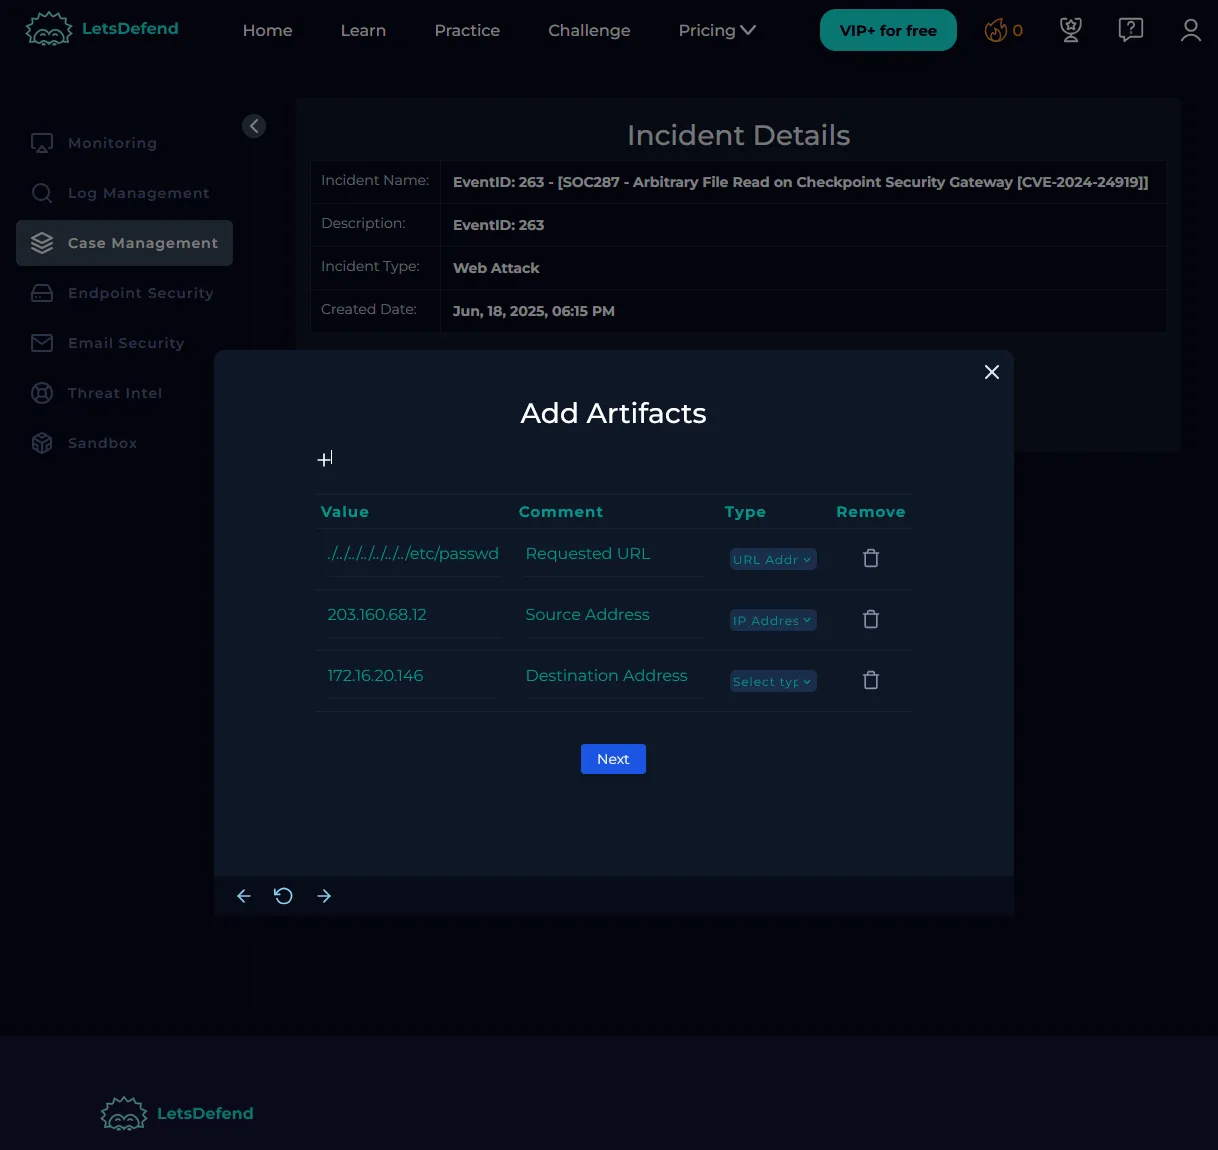Edit the 203.160.68.12 value field
This screenshot has width=1218, height=1150.
(412, 615)
